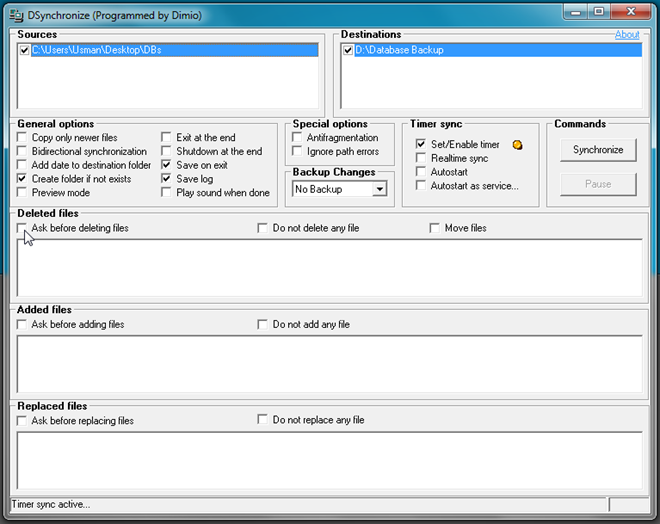Enable Play sound when done
The width and height of the screenshot is (660, 524).
click(166, 192)
